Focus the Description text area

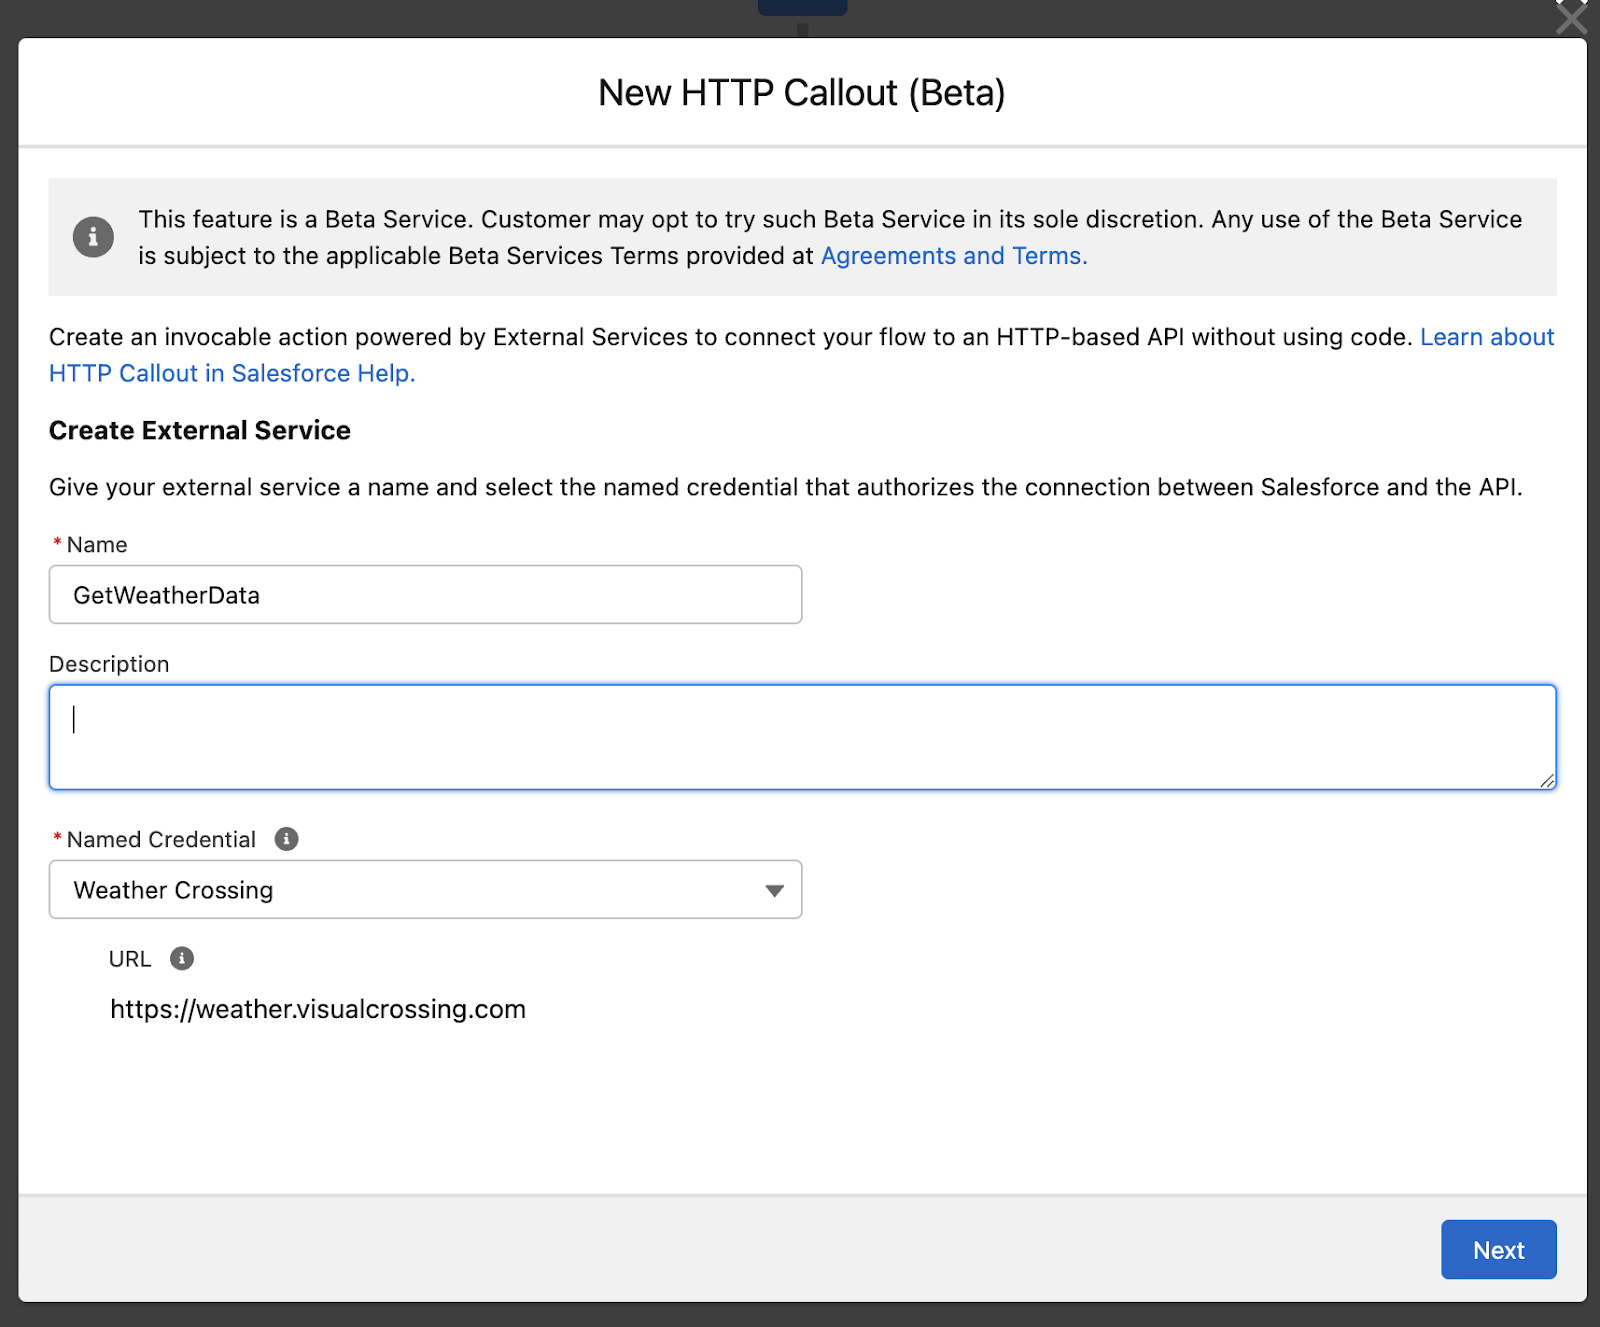tap(802, 737)
